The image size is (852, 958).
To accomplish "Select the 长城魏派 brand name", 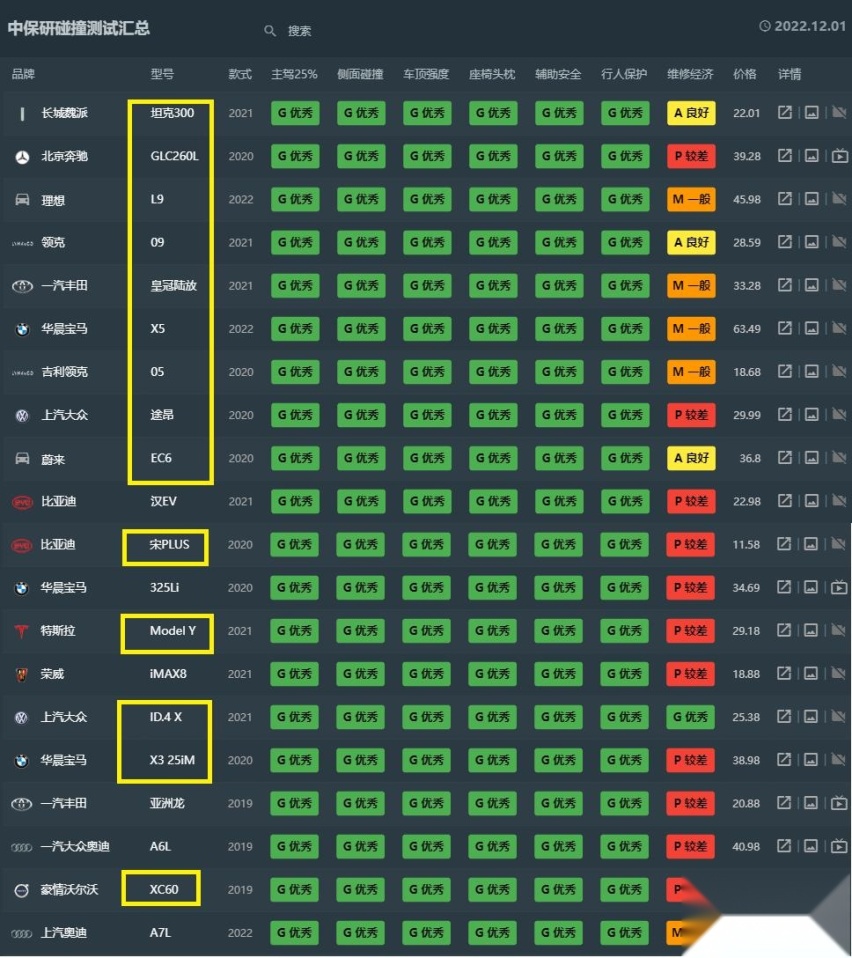I will pyautogui.click(x=65, y=113).
